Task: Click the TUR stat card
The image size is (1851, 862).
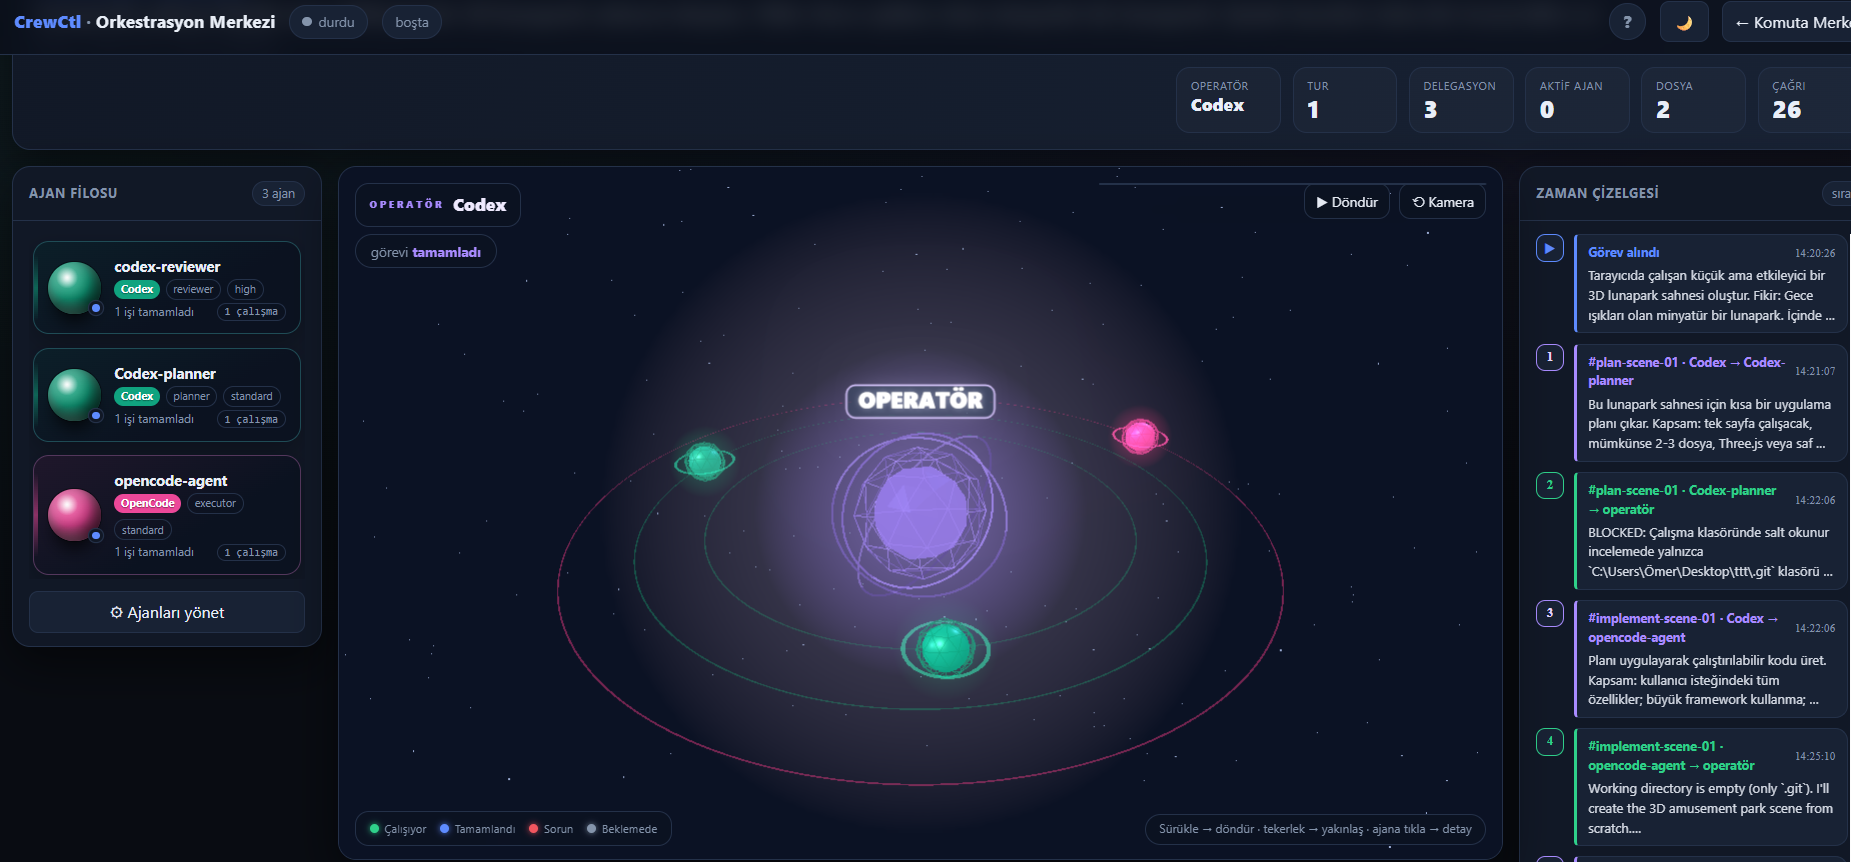Action: (1345, 100)
